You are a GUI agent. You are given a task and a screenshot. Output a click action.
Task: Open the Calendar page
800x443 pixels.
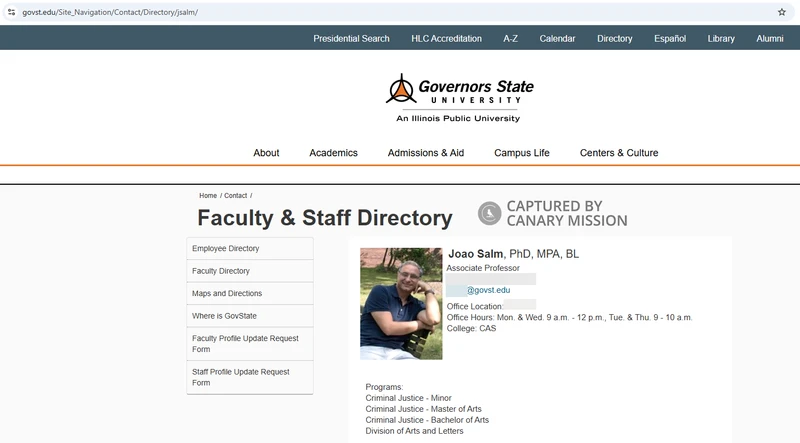pos(557,39)
